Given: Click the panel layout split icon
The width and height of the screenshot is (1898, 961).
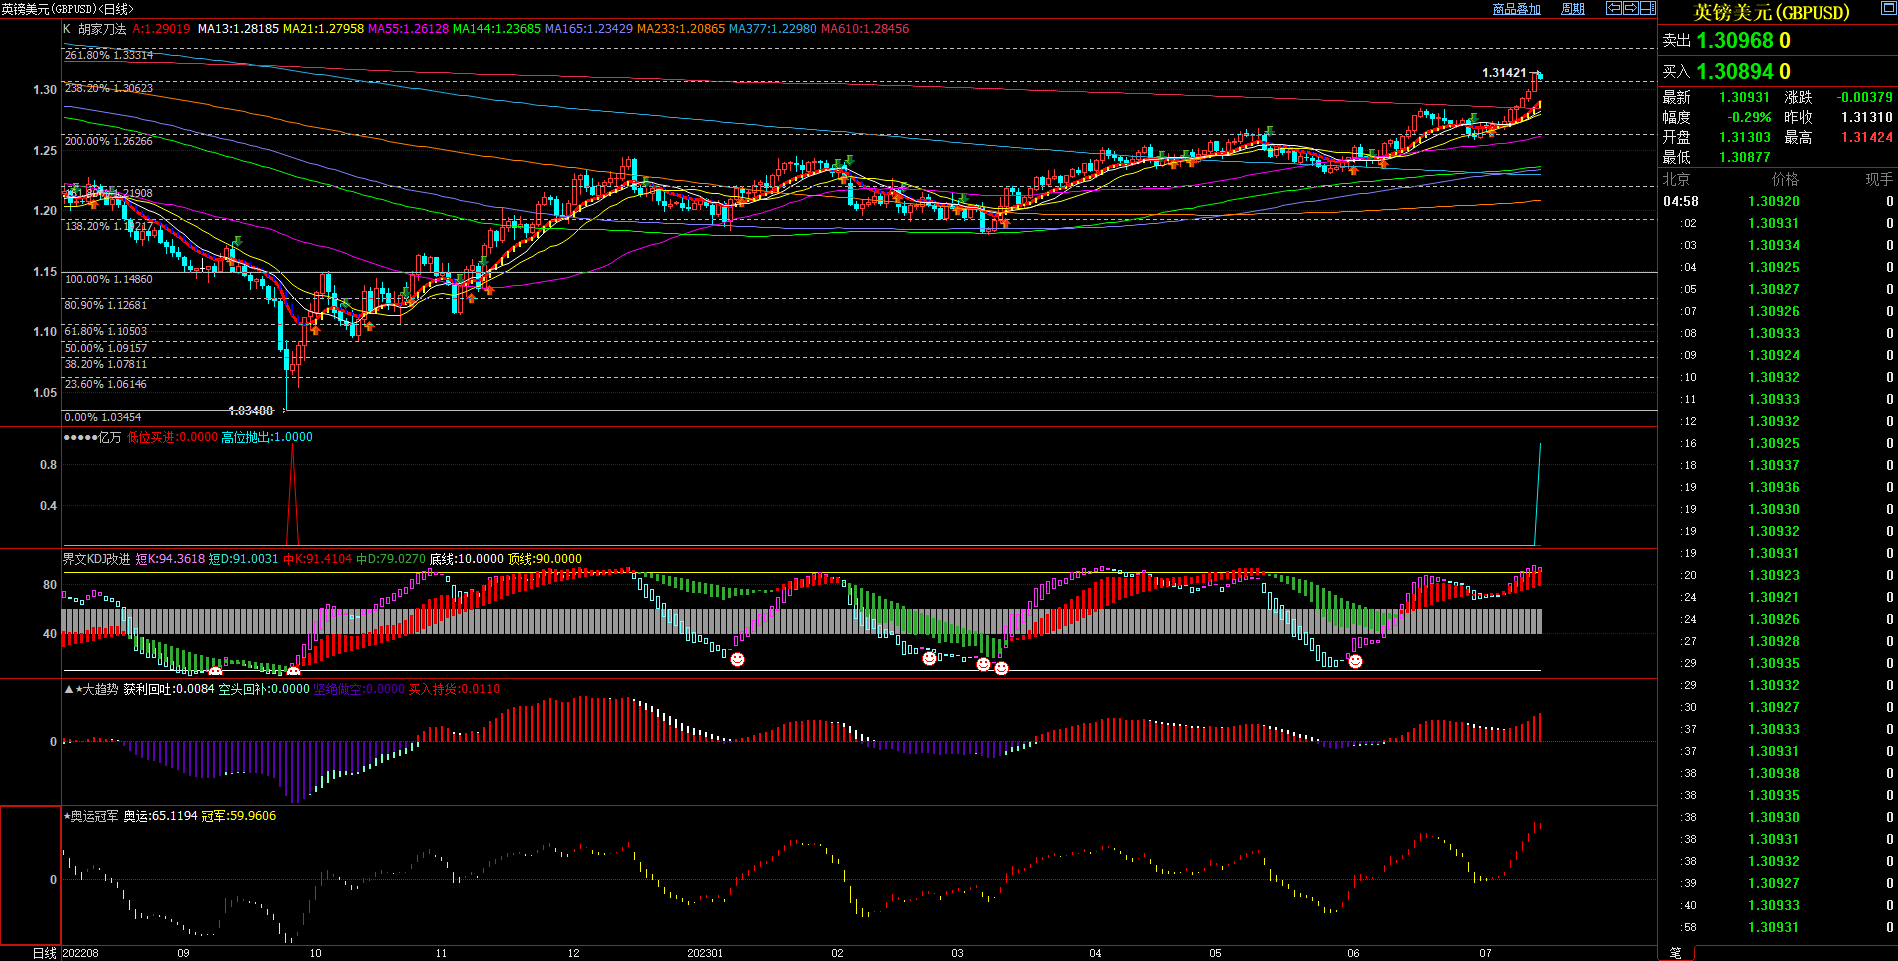Looking at the screenshot, I should pos(1647,8).
